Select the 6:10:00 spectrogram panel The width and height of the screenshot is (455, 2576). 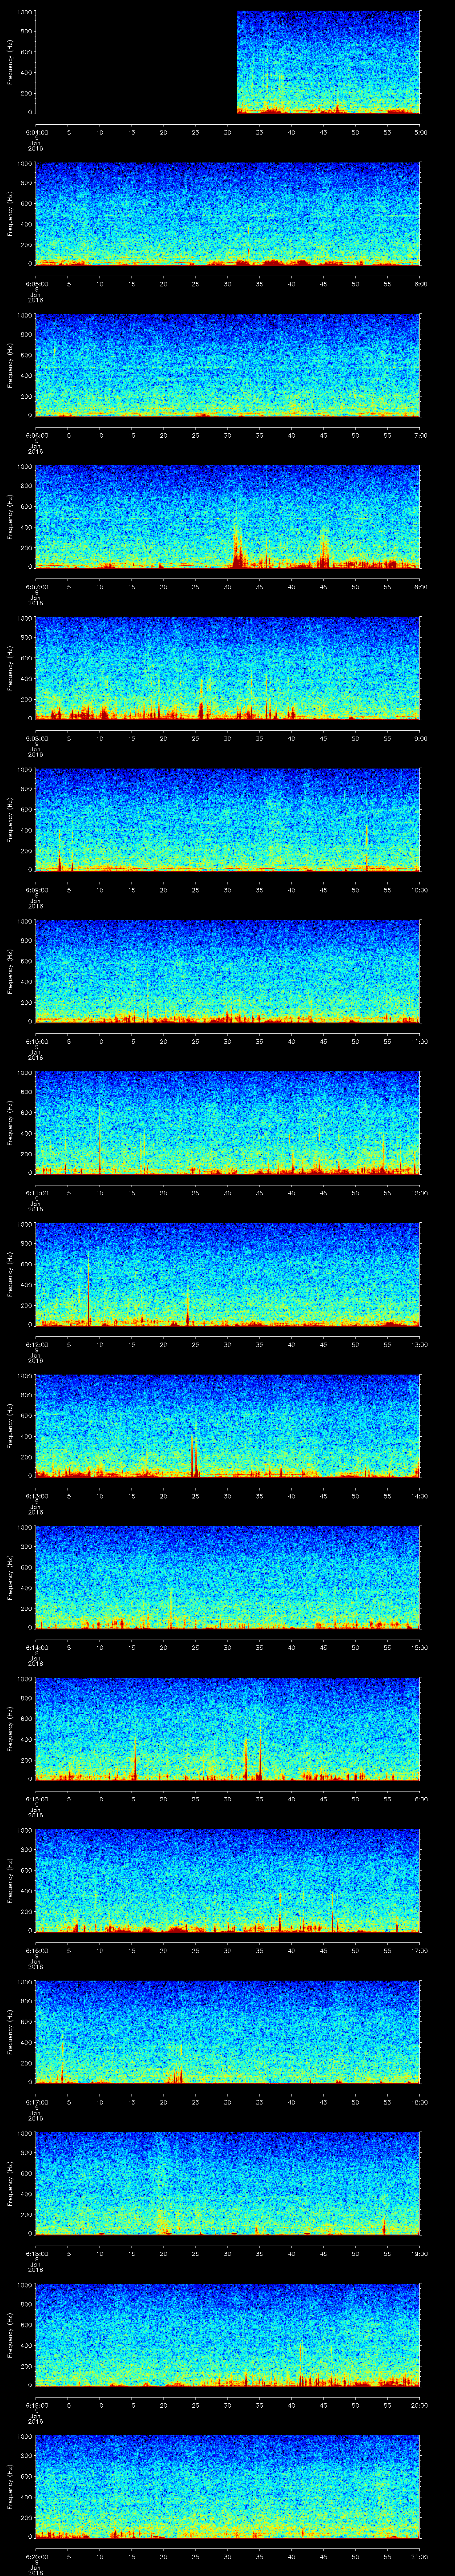click(227, 970)
